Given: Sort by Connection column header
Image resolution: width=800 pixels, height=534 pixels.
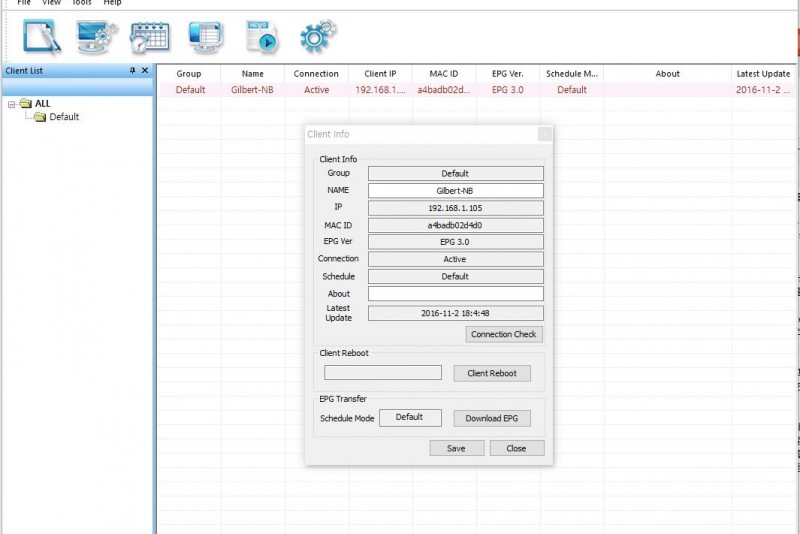Looking at the screenshot, I should tap(316, 74).
